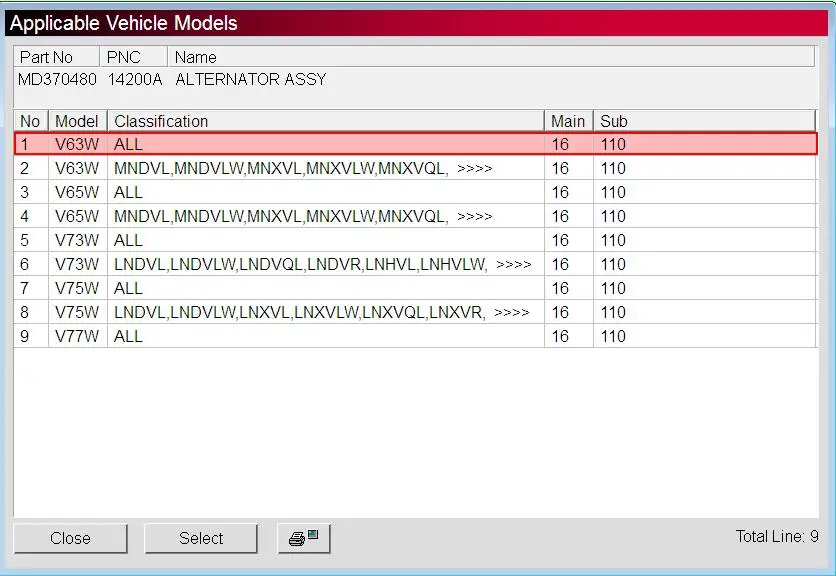
Task: Click part number MD370480
Action: pyautogui.click(x=57, y=79)
